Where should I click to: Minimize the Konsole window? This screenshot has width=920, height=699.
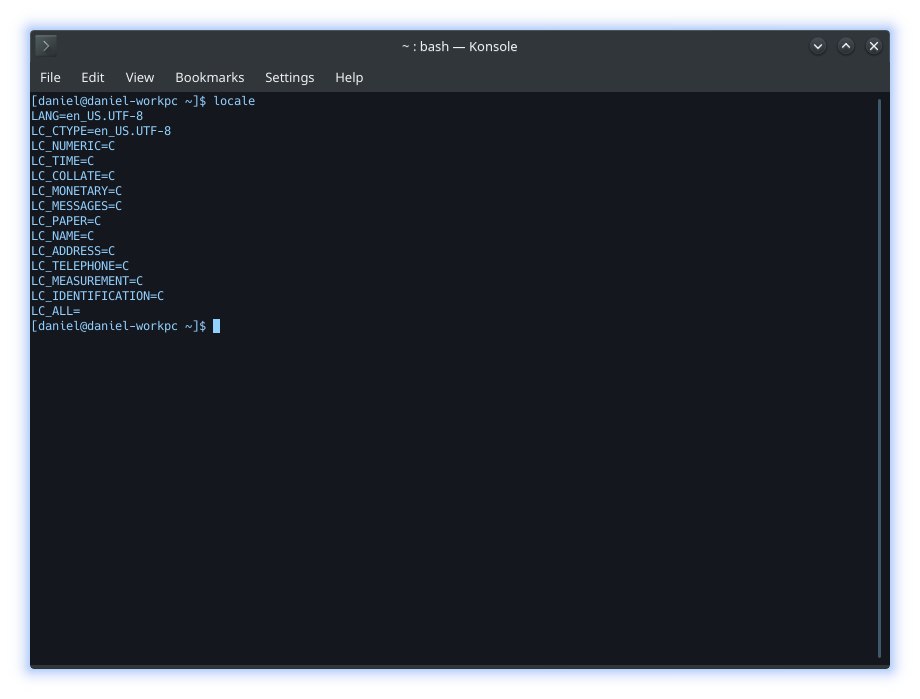tap(817, 46)
